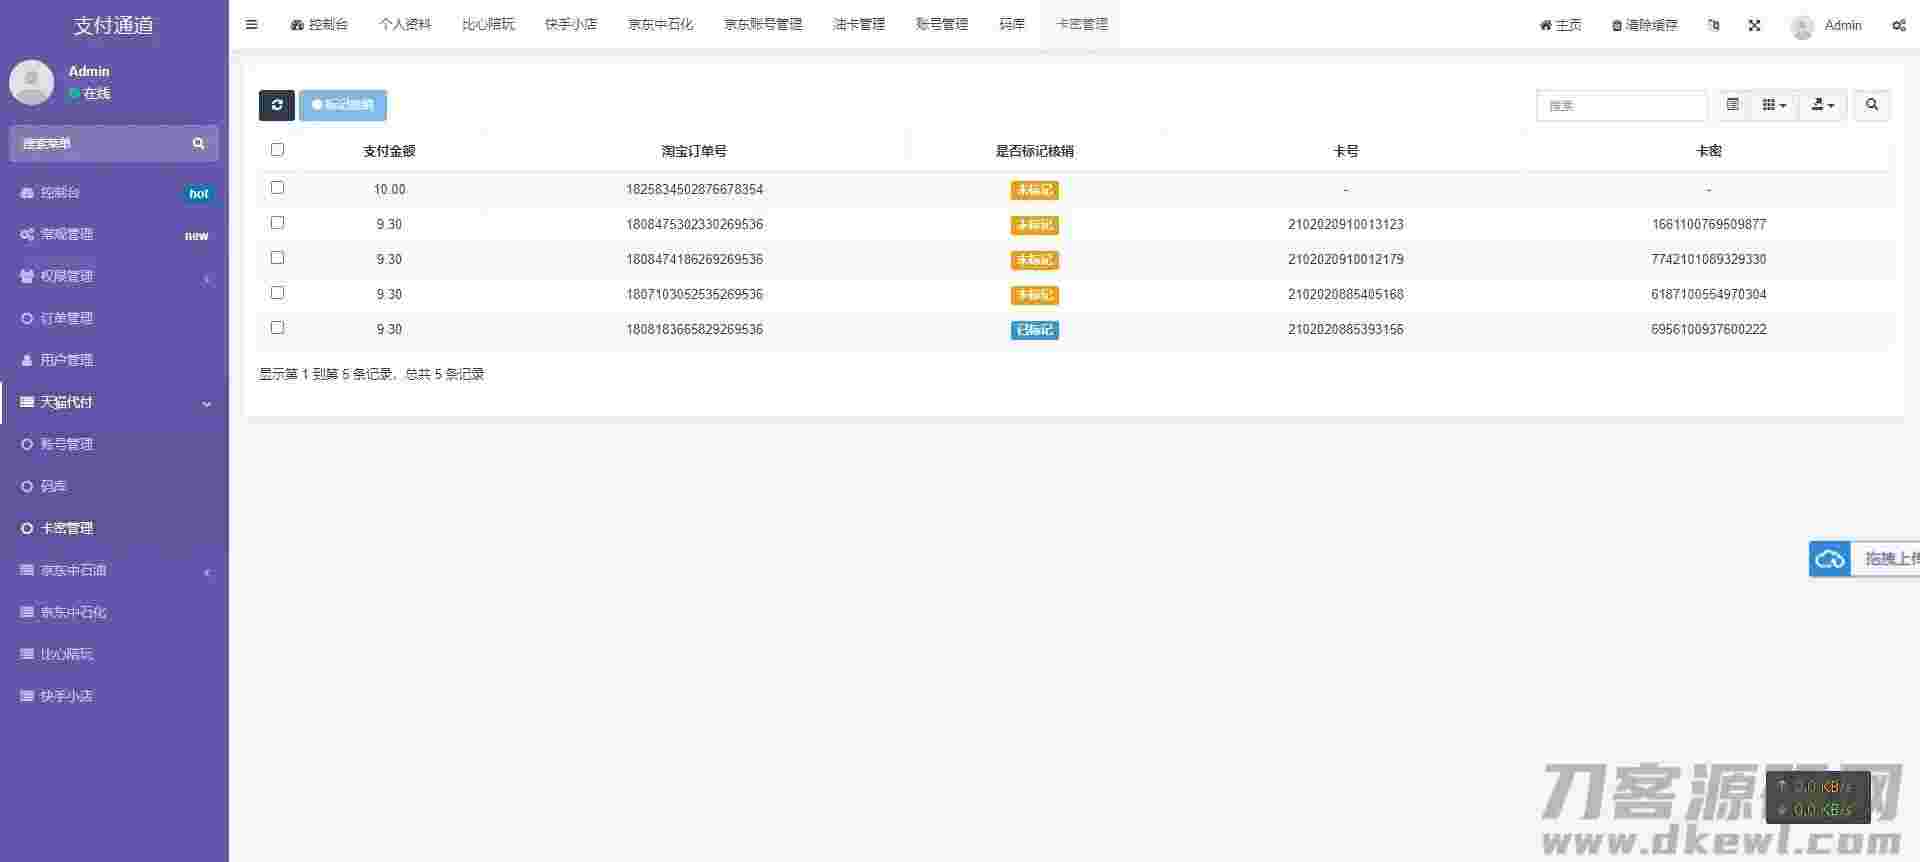Open 码库 in the sidebar
The height and width of the screenshot is (862, 1920).
pos(53,486)
